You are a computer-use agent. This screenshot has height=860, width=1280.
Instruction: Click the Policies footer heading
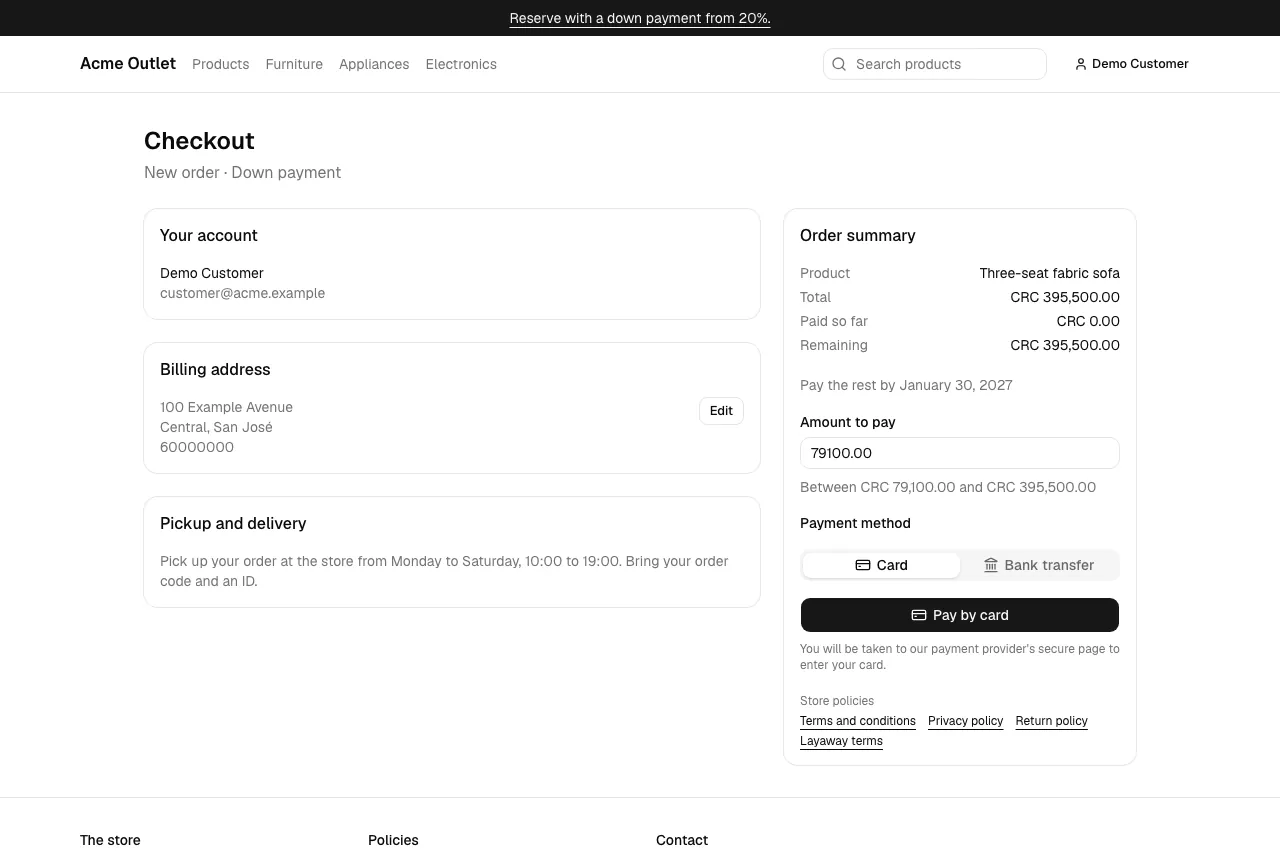click(x=393, y=840)
